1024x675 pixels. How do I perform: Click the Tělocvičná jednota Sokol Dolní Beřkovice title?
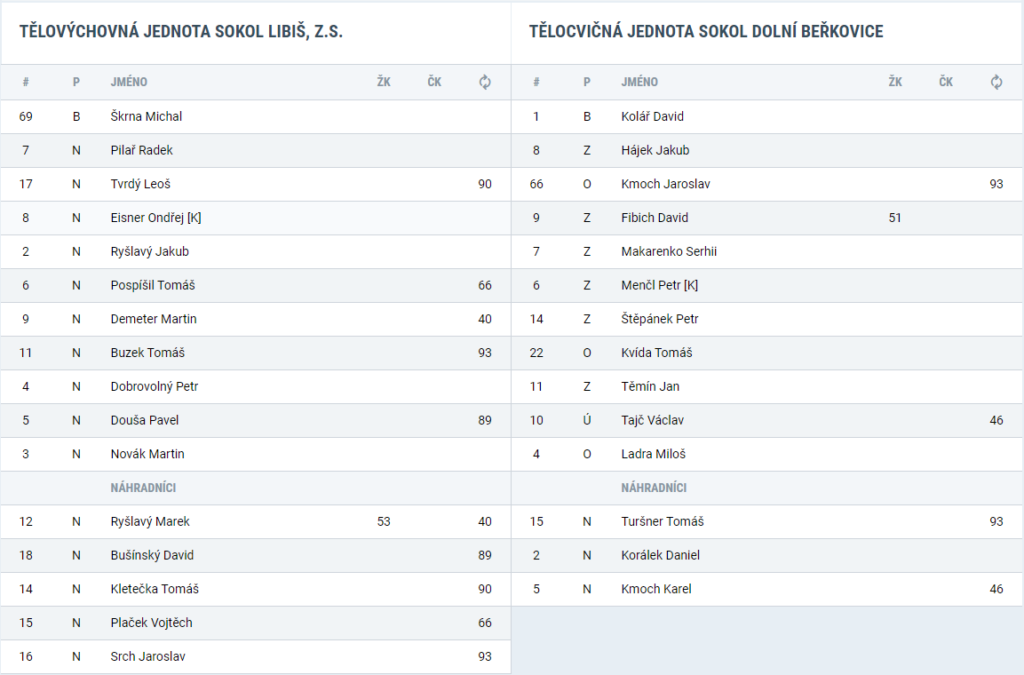point(706,31)
